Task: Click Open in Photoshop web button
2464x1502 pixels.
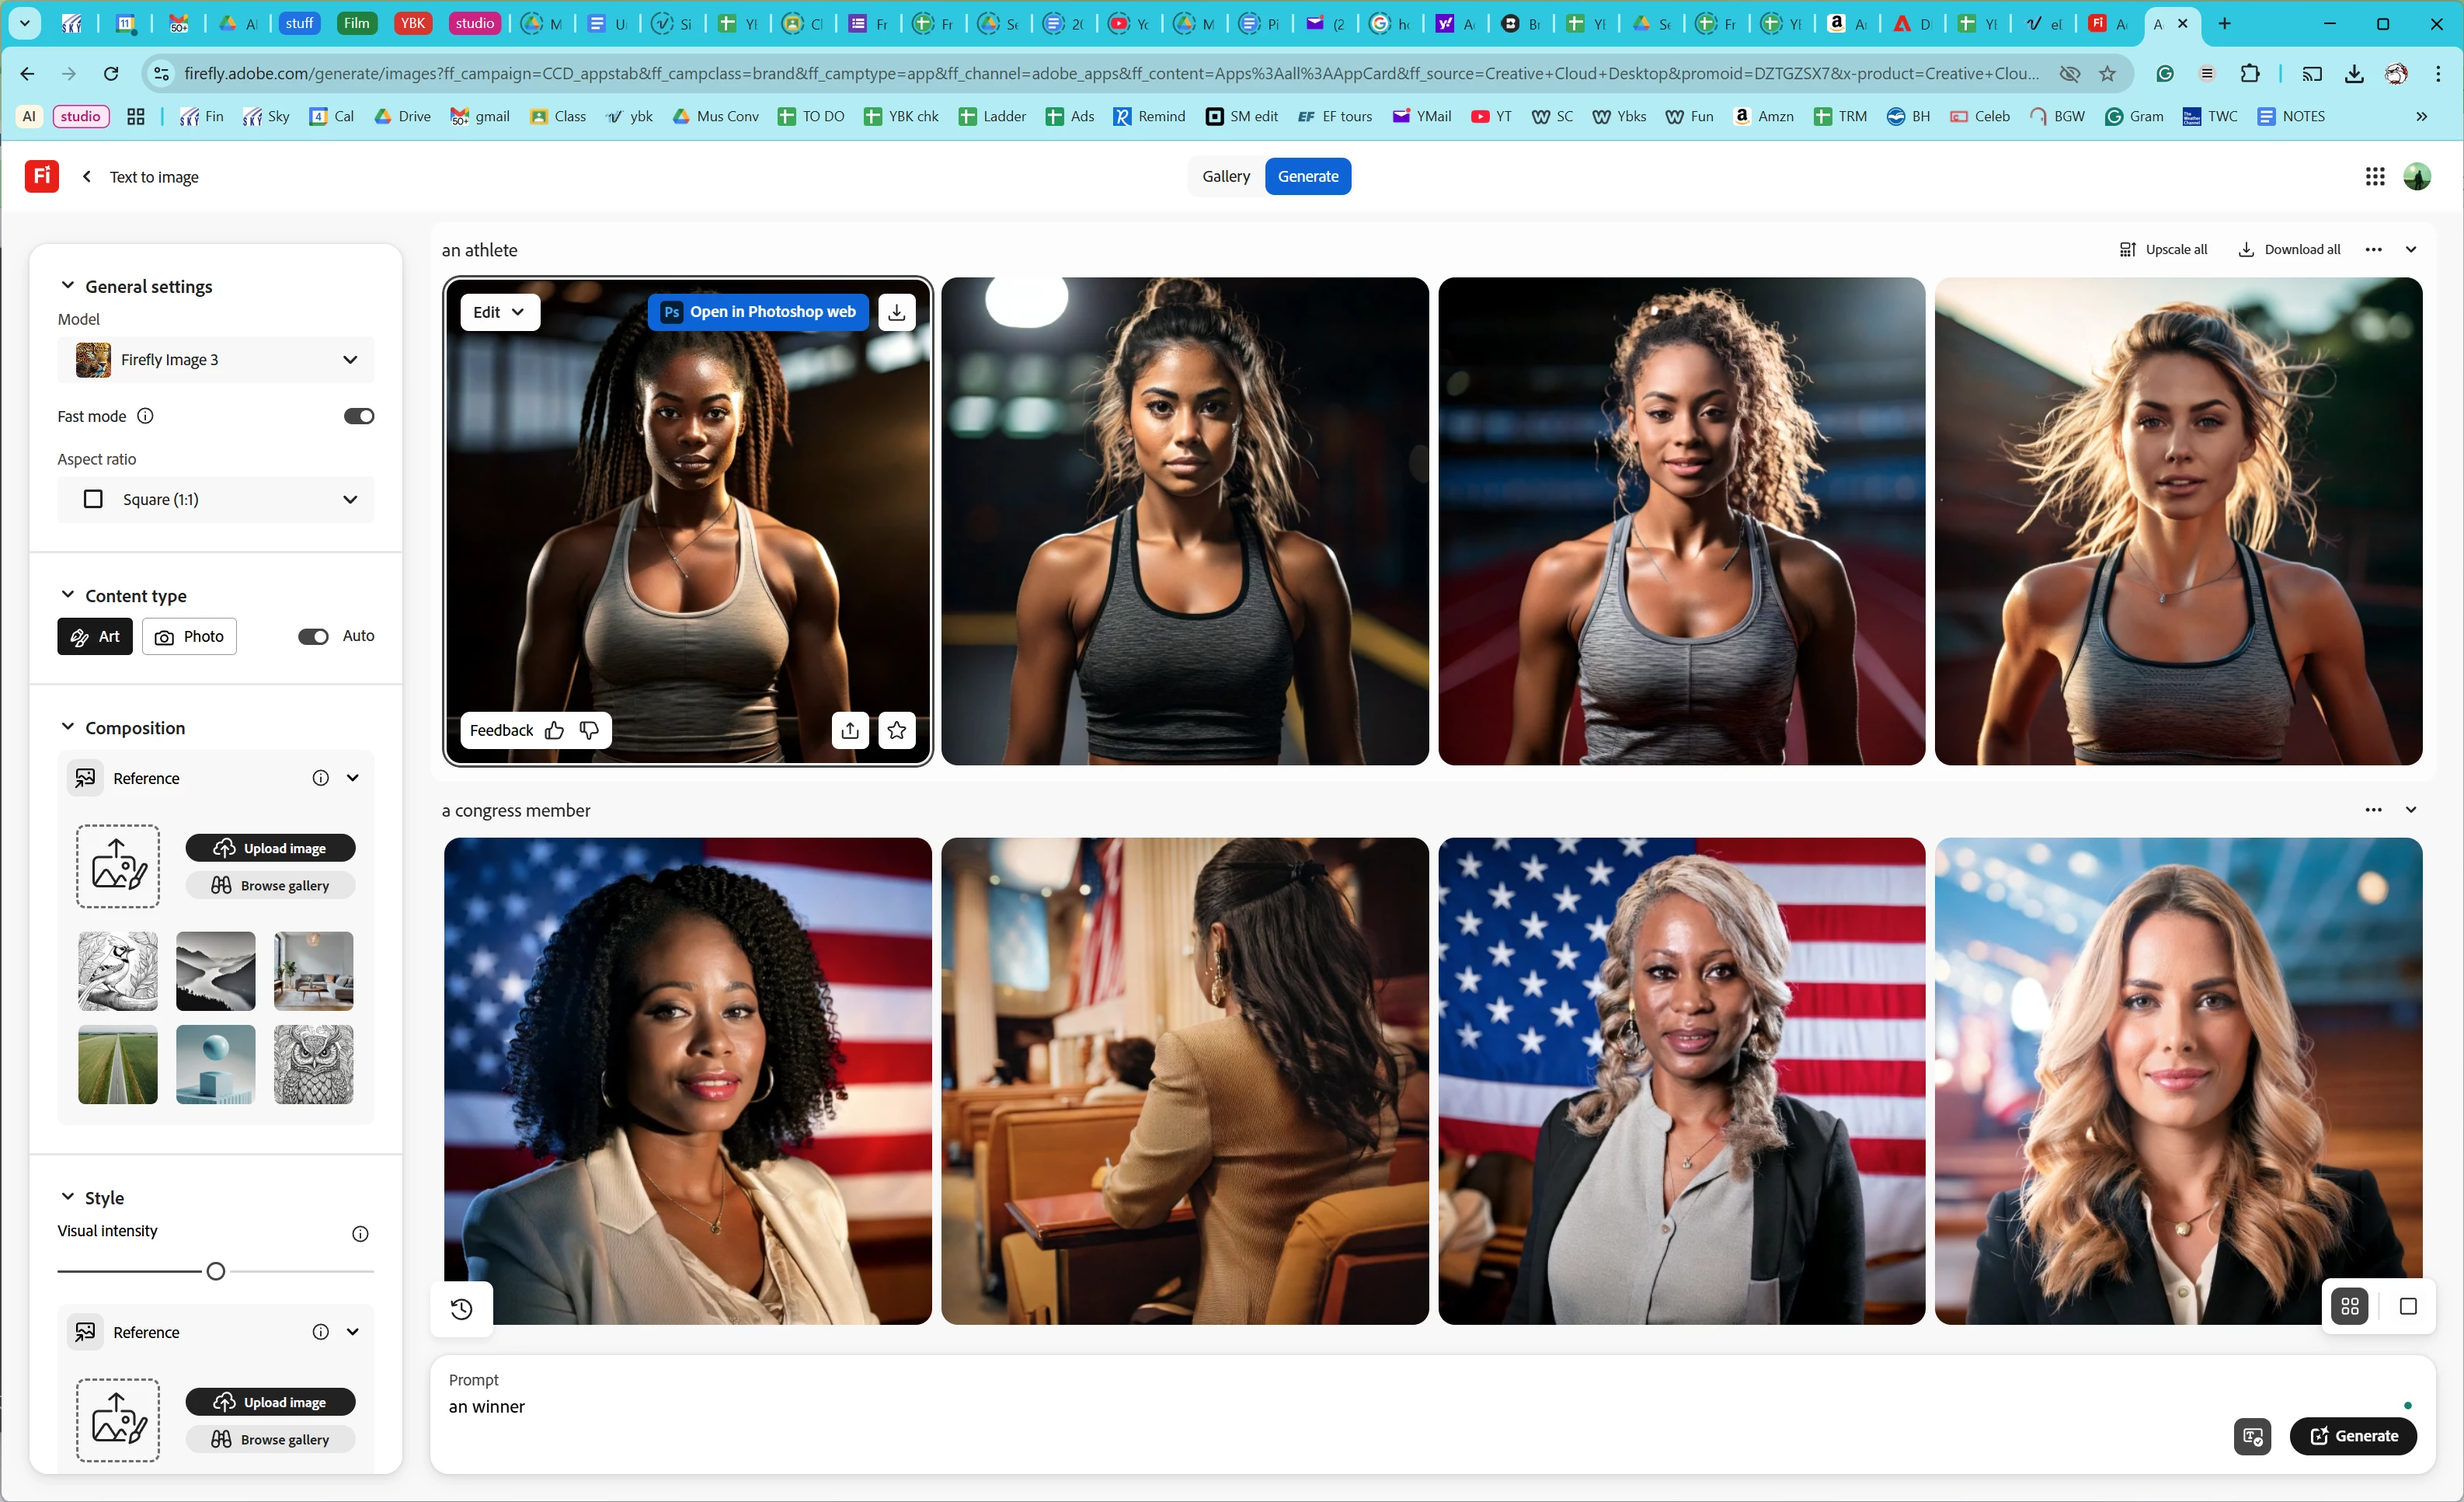Action: (x=758, y=312)
